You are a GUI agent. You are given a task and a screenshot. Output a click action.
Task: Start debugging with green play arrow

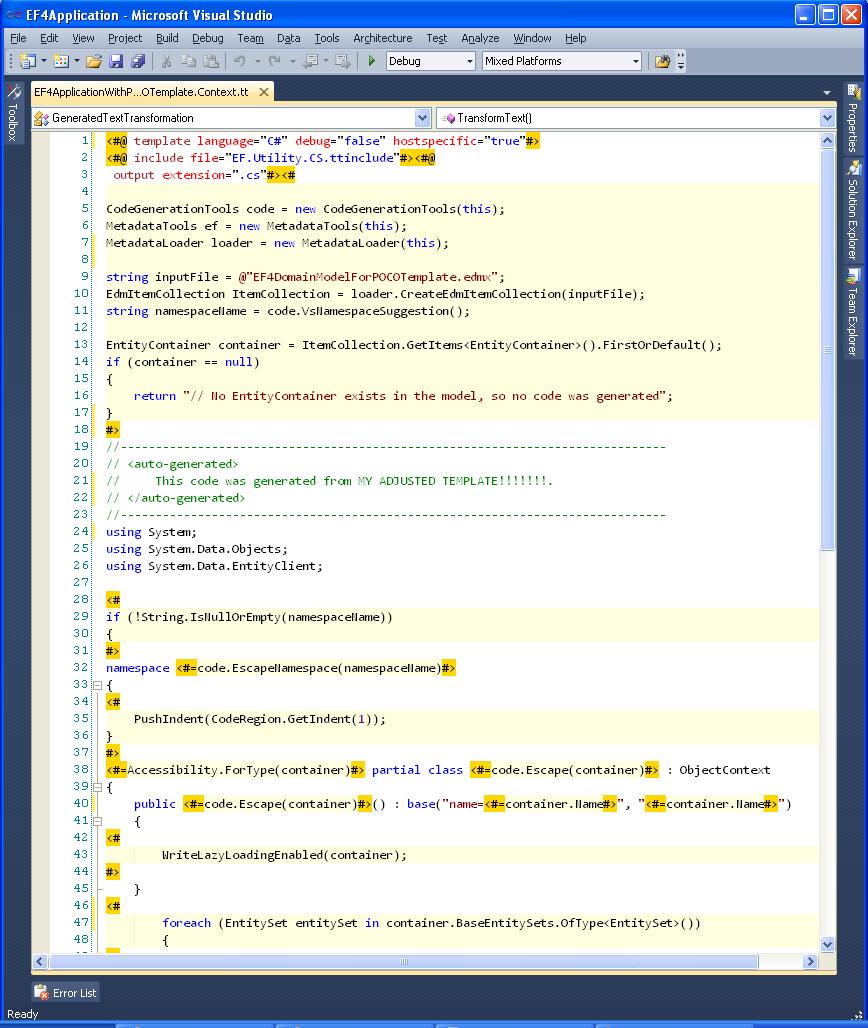click(x=372, y=61)
